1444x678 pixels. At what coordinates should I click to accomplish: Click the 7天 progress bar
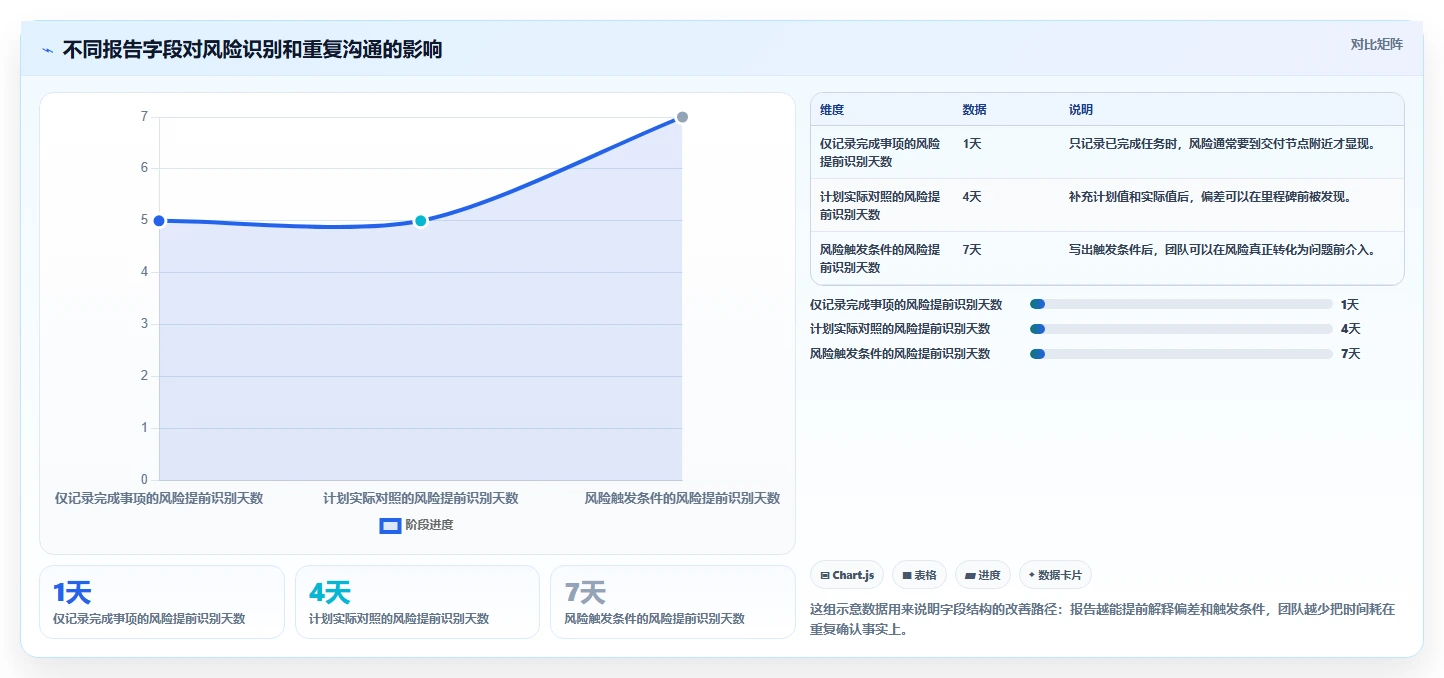(1181, 354)
